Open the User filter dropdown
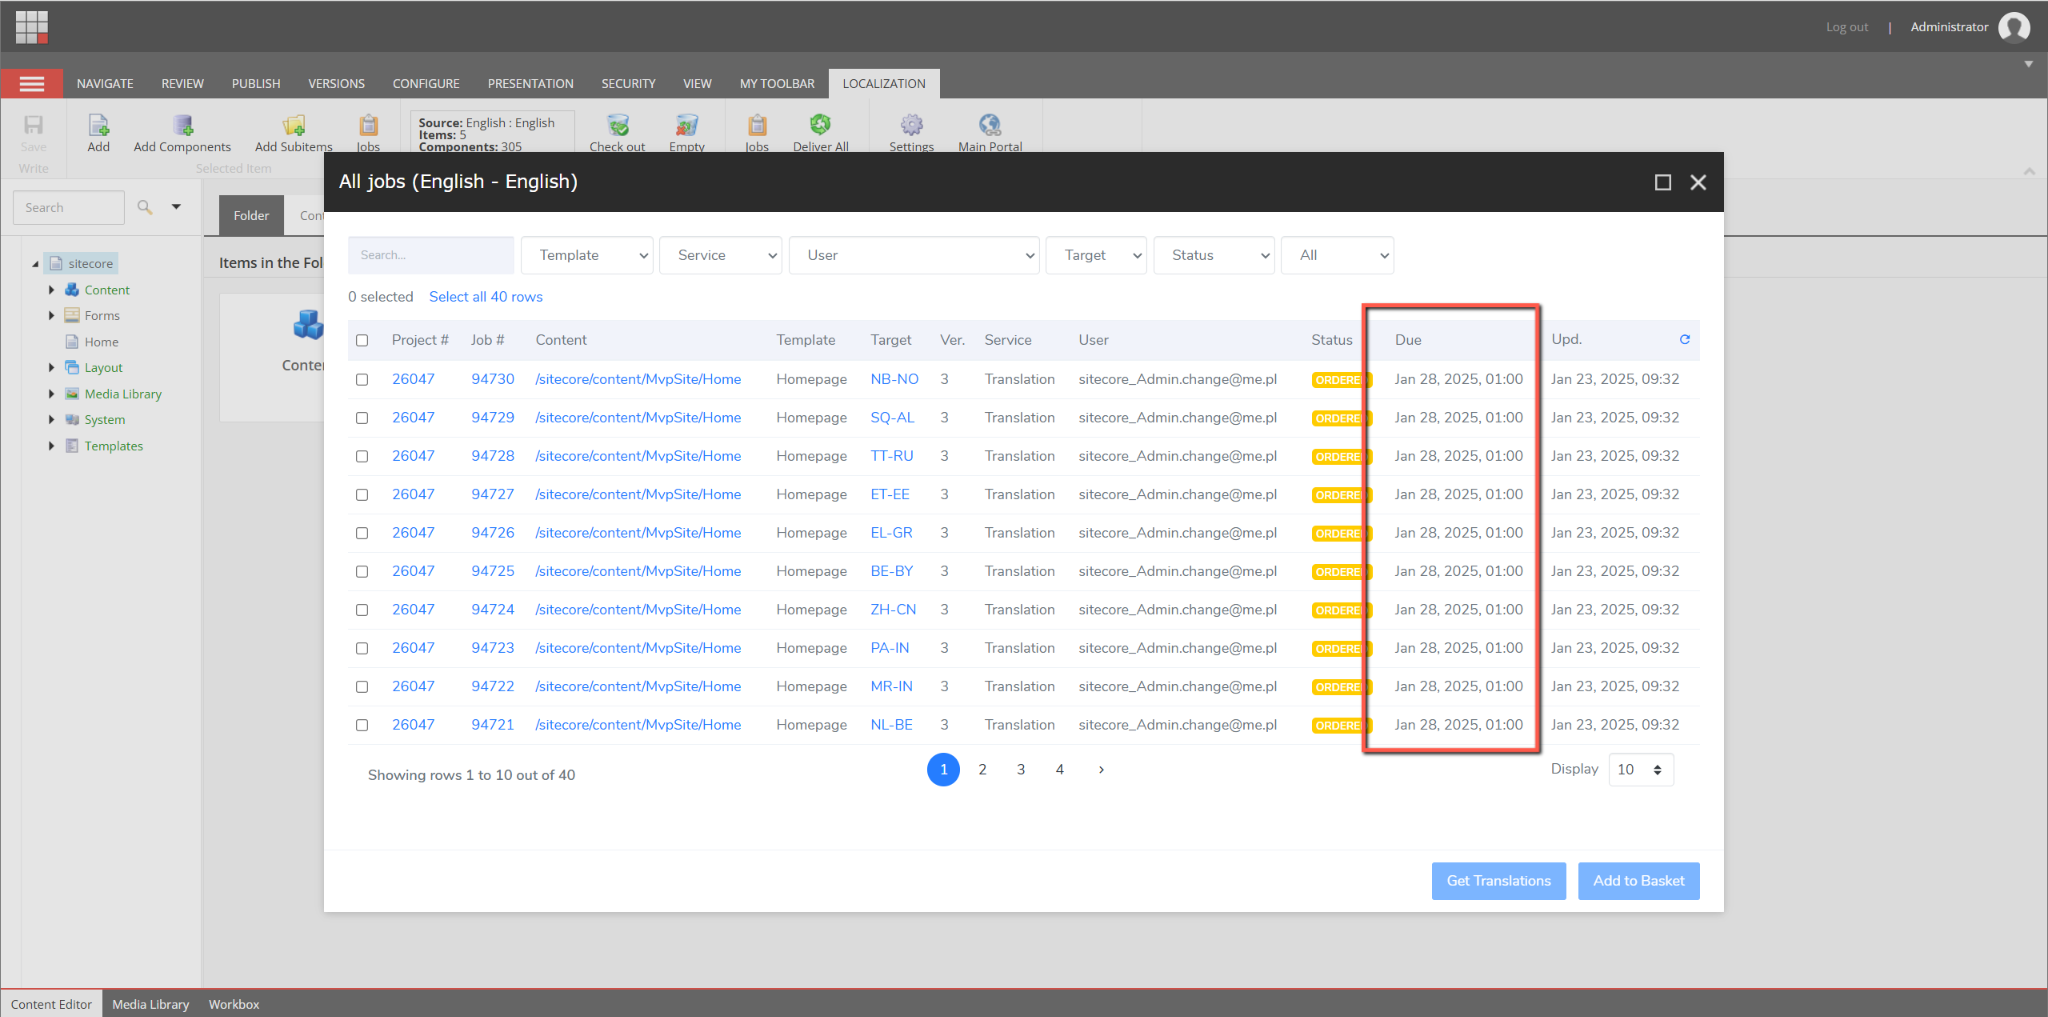The width and height of the screenshot is (2048, 1017). tap(914, 255)
